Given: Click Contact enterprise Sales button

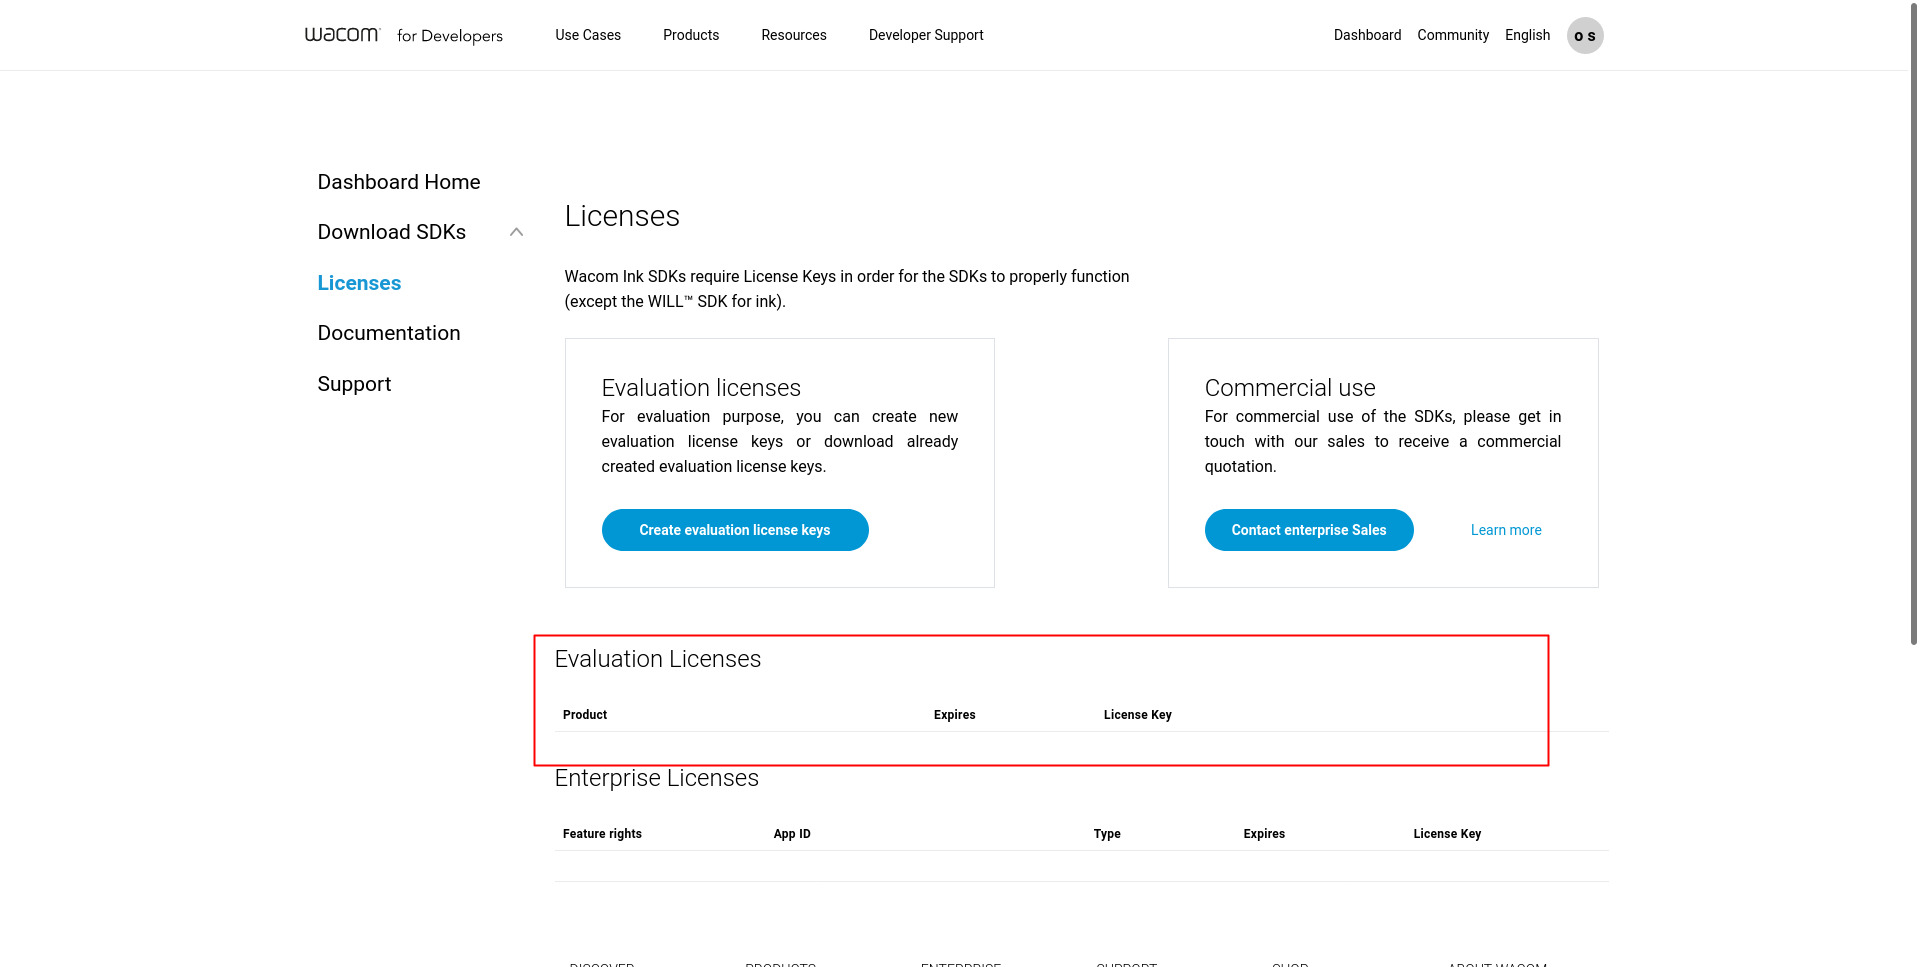Looking at the screenshot, I should [x=1308, y=530].
